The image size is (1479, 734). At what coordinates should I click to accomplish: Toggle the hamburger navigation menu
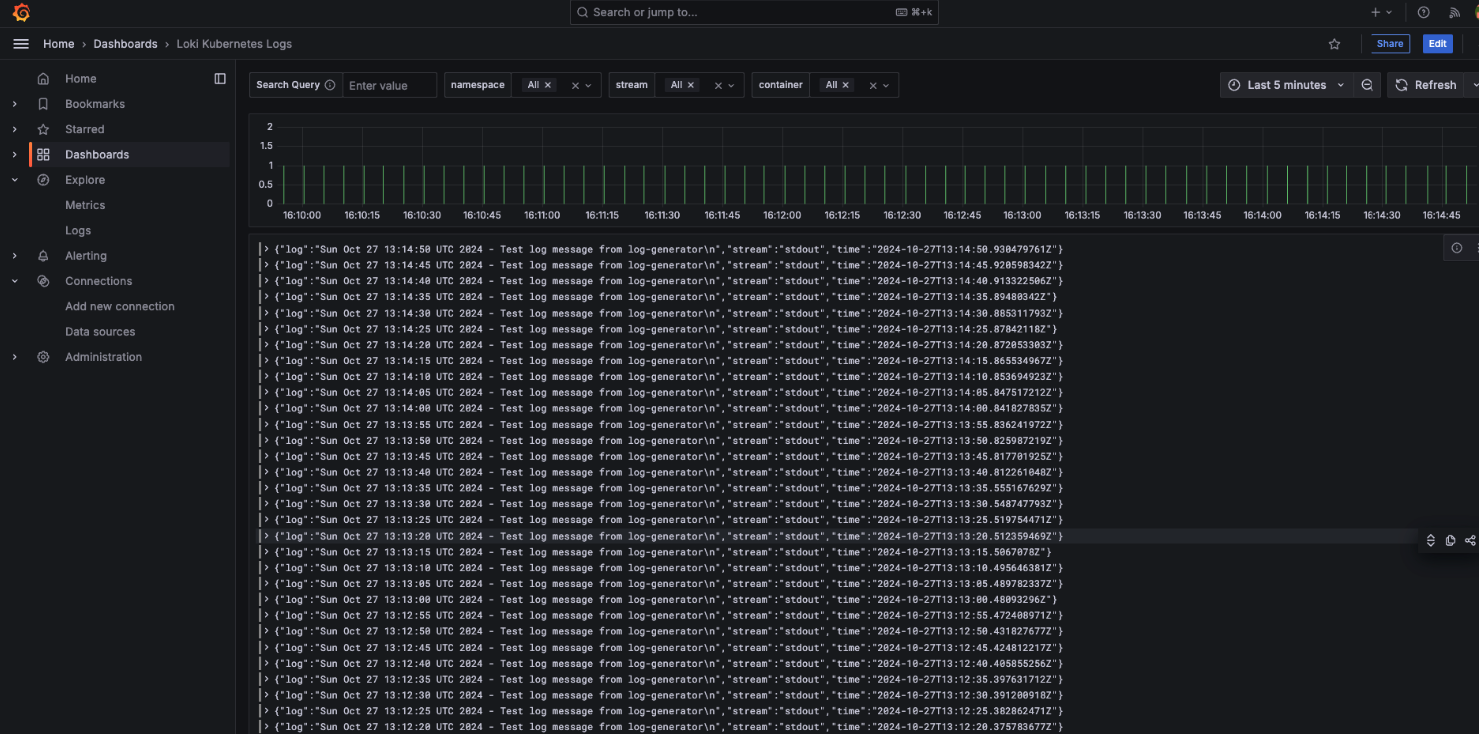[21, 44]
